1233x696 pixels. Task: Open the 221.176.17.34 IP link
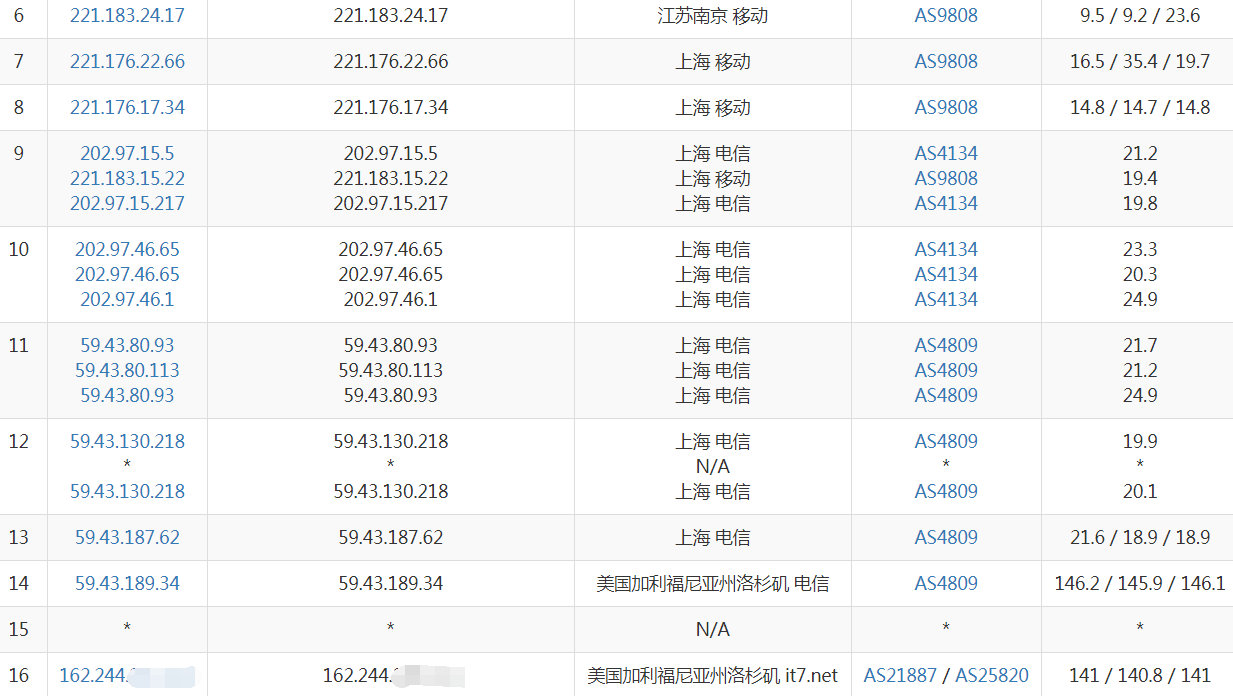127,107
